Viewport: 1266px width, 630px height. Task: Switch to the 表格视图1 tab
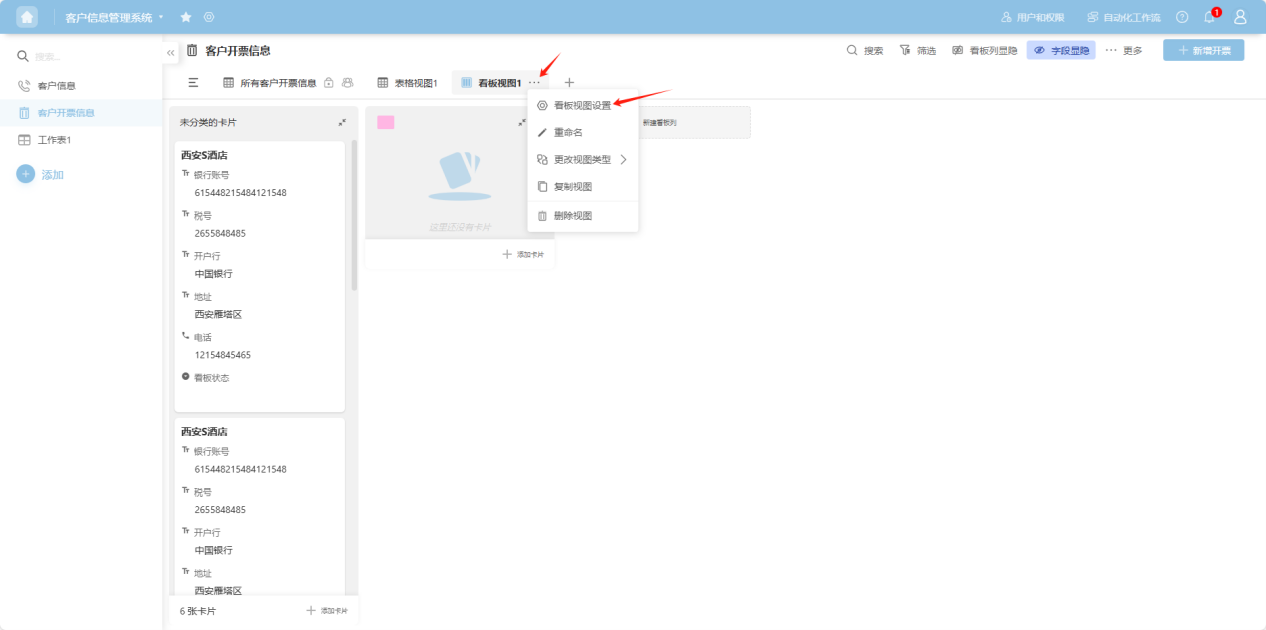[x=407, y=82]
